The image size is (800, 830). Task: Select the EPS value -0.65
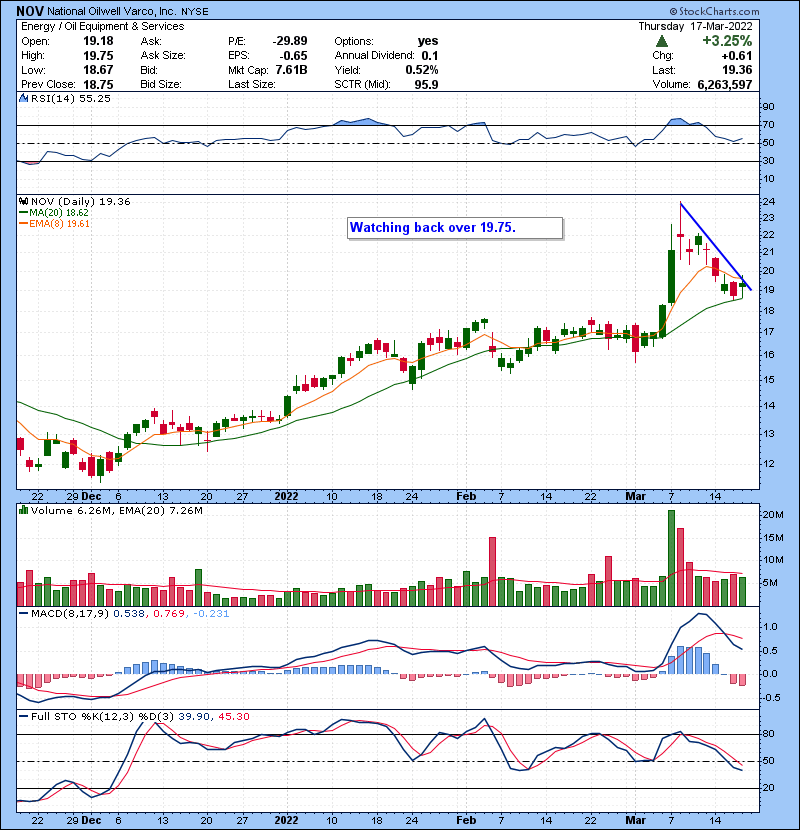point(294,56)
